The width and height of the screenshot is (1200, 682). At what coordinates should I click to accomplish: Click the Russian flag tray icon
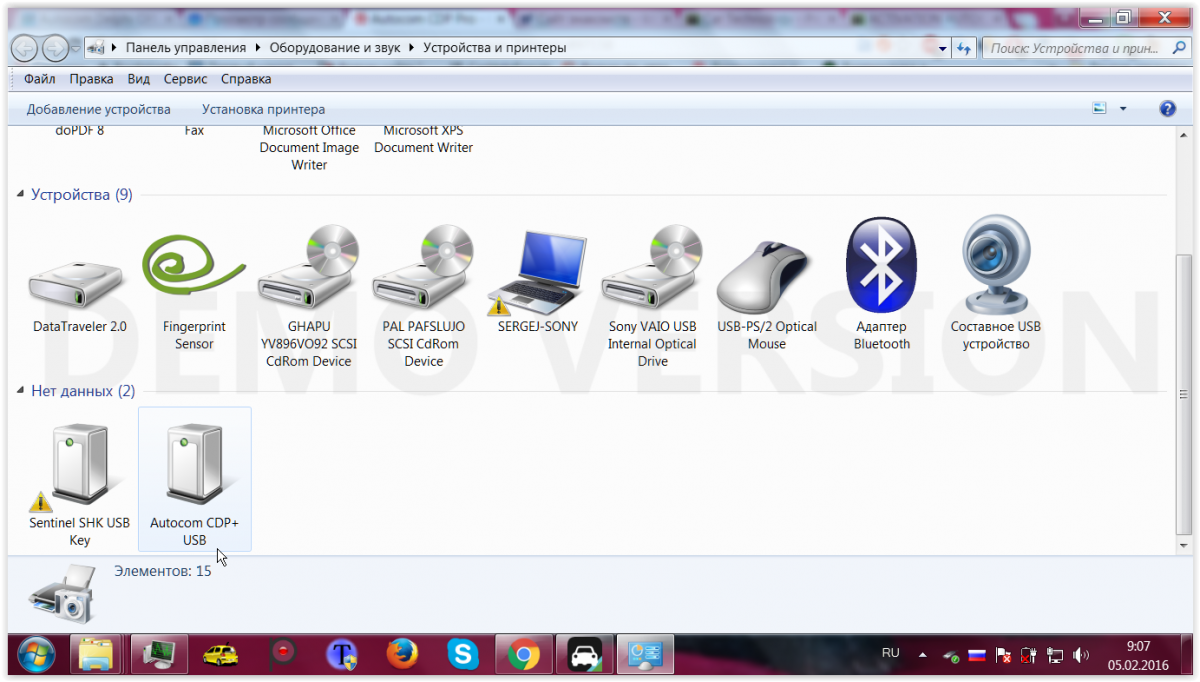tap(977, 656)
